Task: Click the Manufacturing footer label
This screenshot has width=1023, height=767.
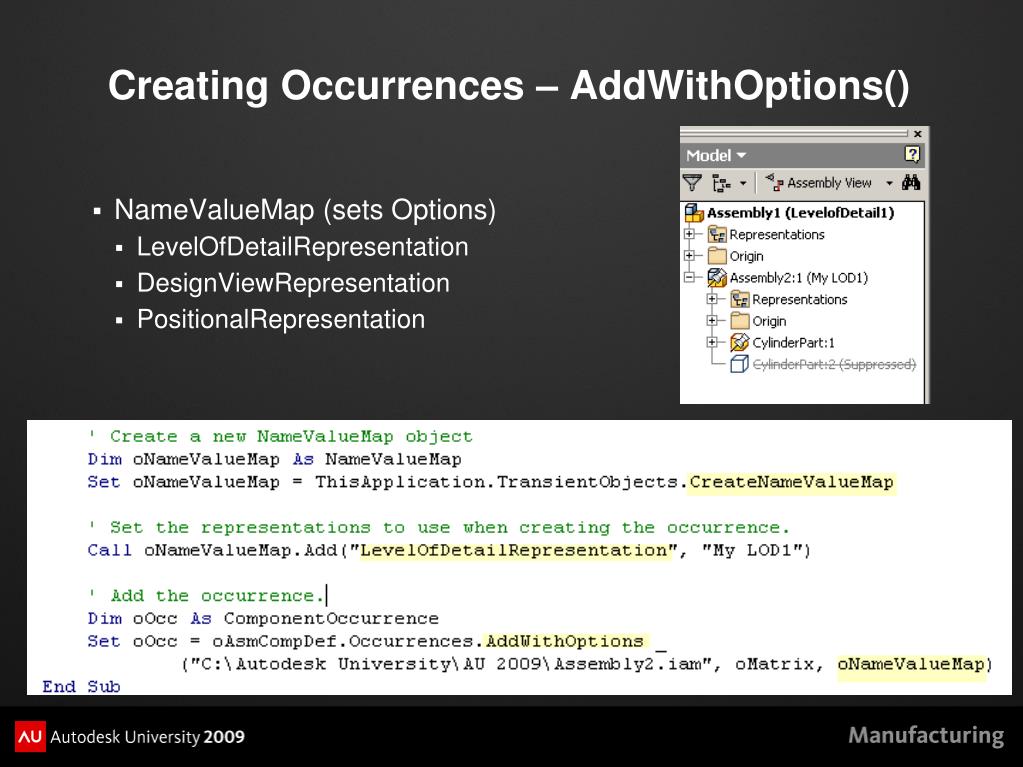Action: pyautogui.click(x=926, y=736)
